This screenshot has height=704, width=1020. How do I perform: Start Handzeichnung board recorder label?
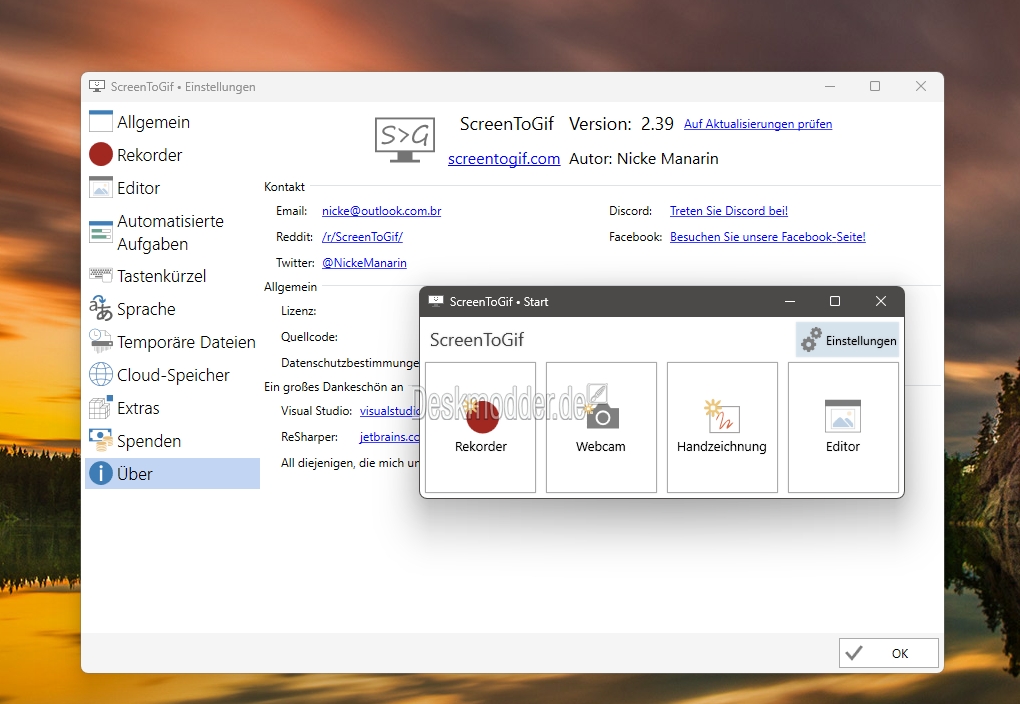(721, 447)
